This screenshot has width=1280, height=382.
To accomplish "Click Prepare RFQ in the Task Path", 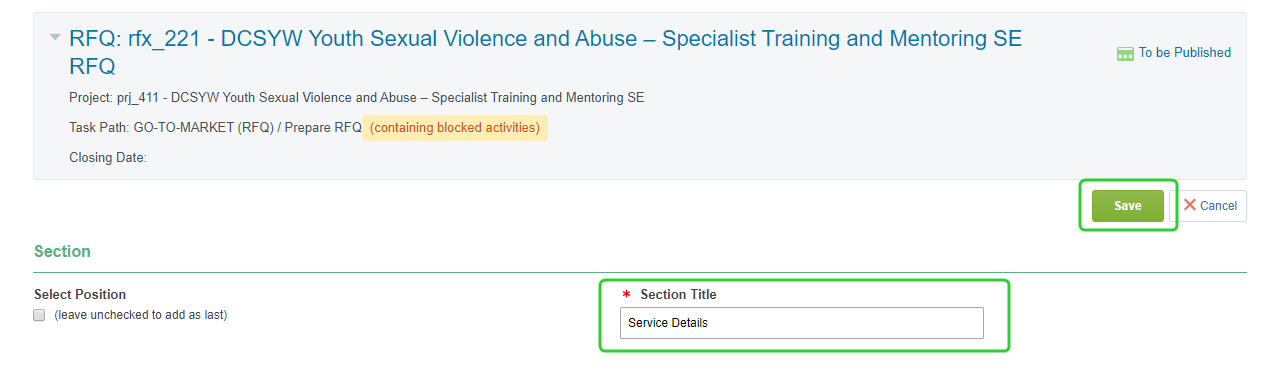I will point(324,128).
